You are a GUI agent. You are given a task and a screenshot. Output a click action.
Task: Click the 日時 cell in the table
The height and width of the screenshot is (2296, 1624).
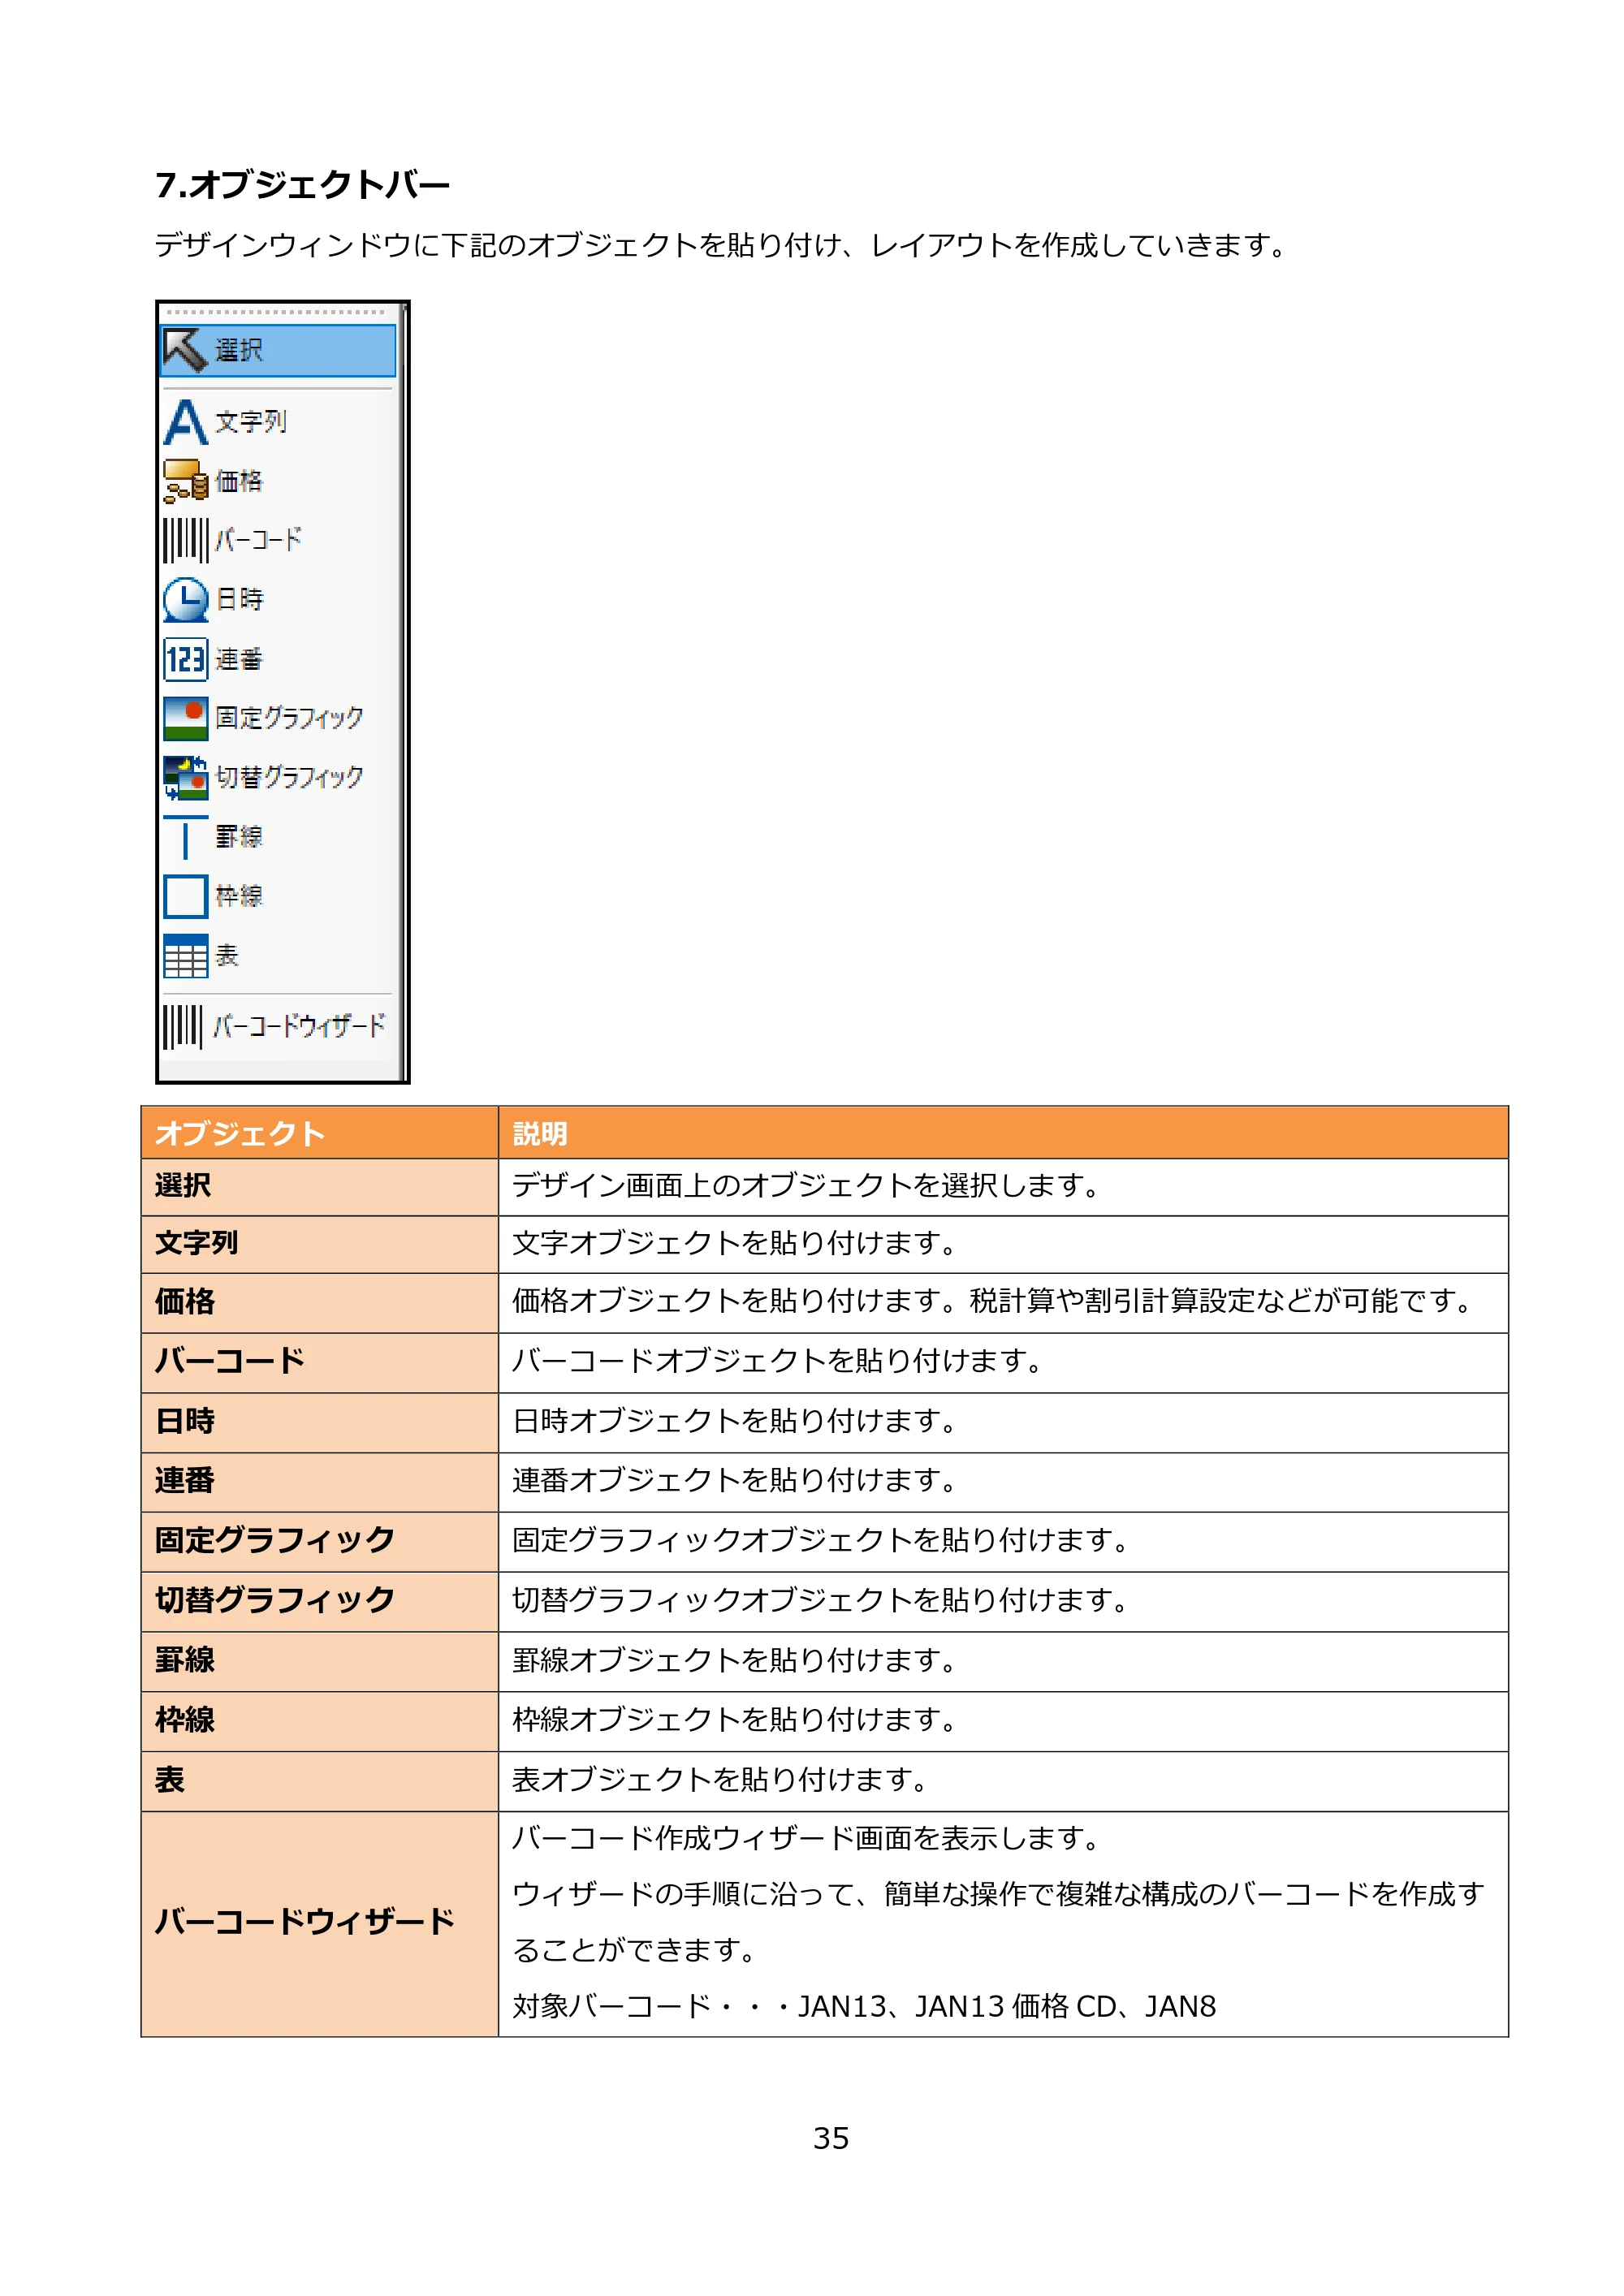pos(320,1423)
